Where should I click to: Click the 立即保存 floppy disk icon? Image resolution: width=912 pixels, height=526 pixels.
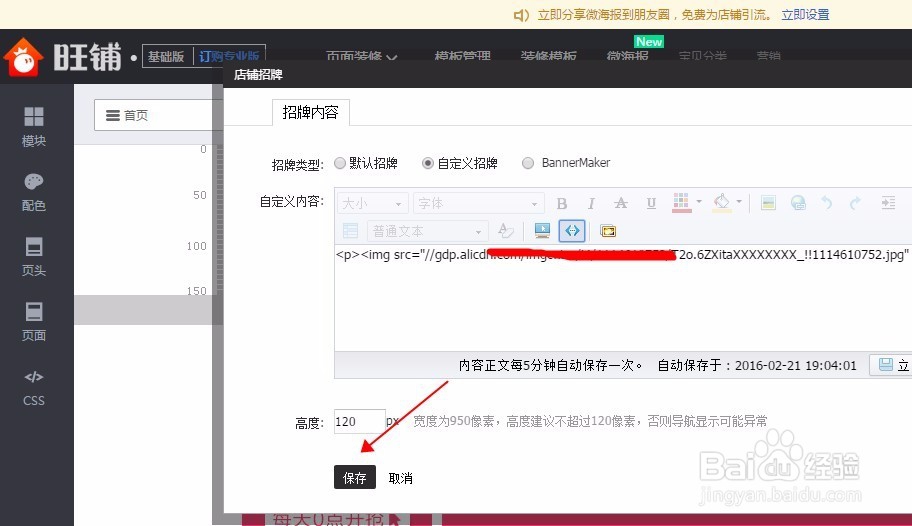tap(886, 365)
